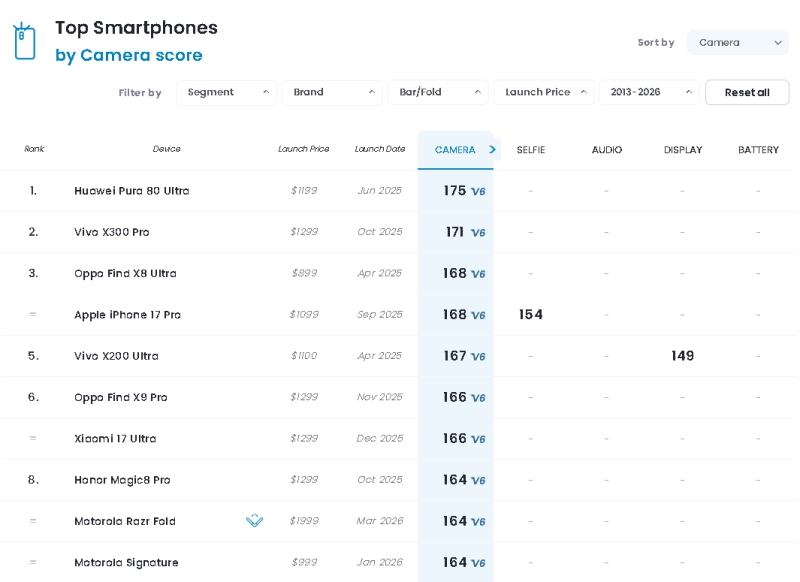The image size is (800, 582).
Task: Click V6 badge on Motorola Signature row
Action: tap(478, 564)
